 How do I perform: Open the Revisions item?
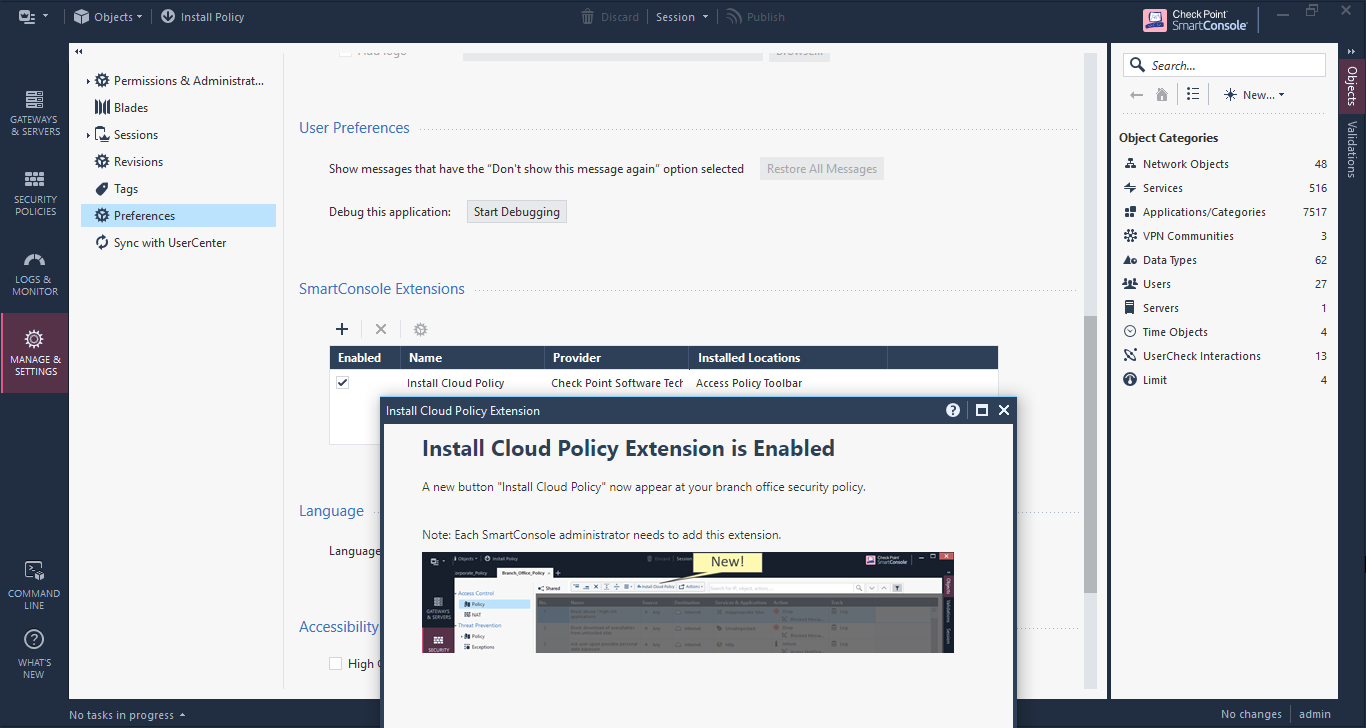click(138, 162)
